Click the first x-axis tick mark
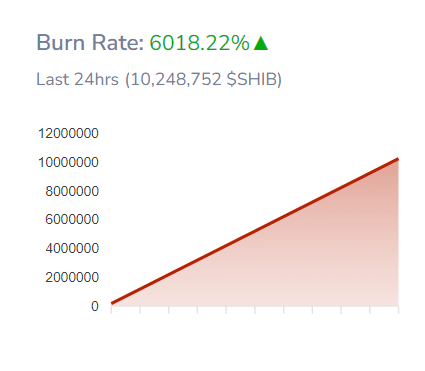Screen dimensions: 425x371 click(111, 310)
